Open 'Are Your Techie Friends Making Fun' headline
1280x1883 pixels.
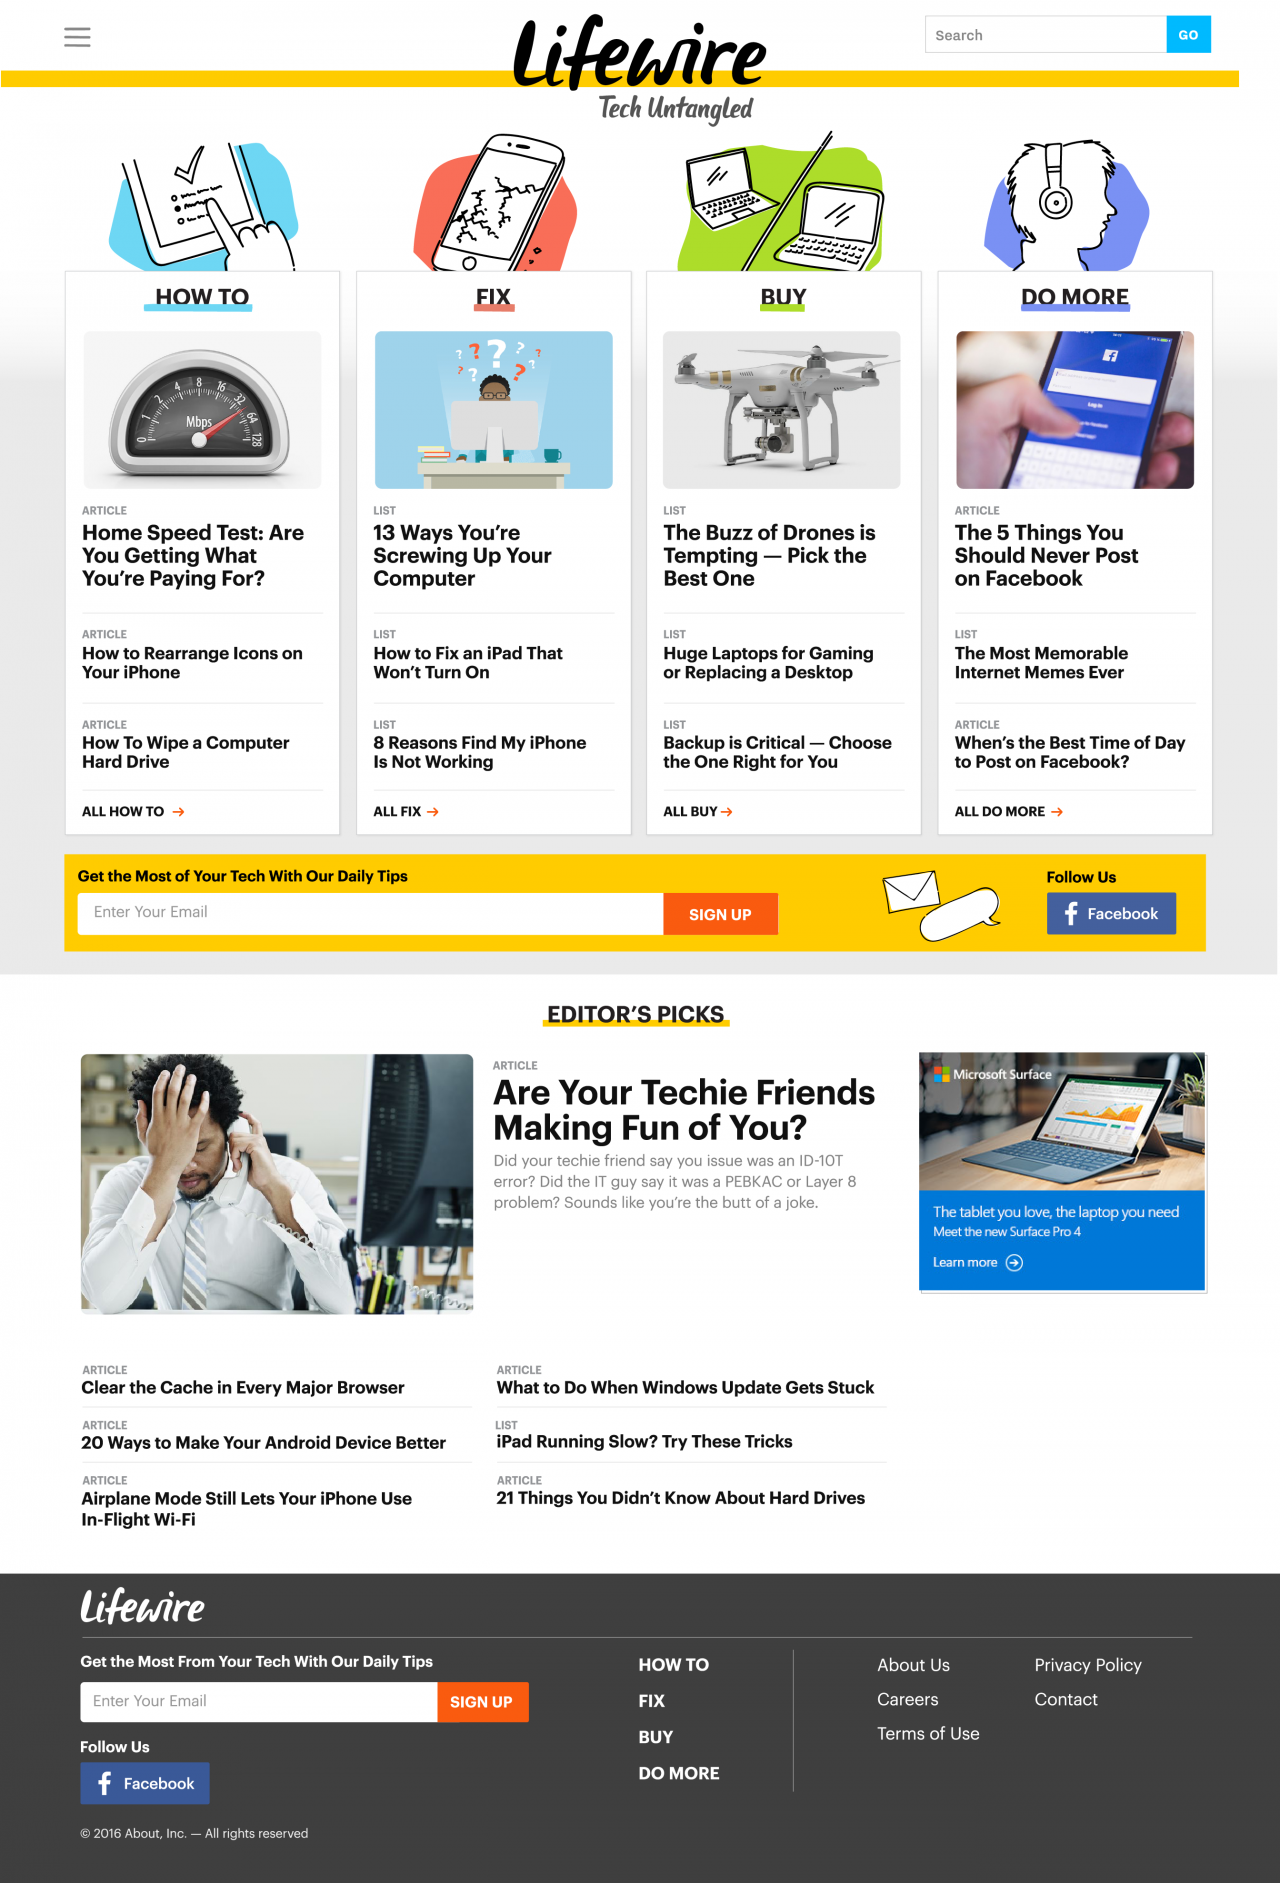pyautogui.click(x=684, y=1110)
